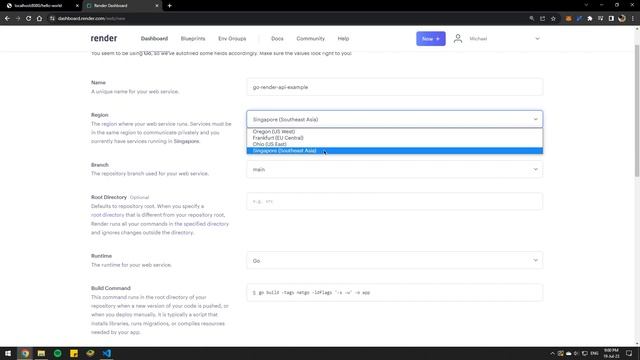Open the tab search chevron
Image resolution: width=640 pixels, height=360 pixels.
pos(586,5)
